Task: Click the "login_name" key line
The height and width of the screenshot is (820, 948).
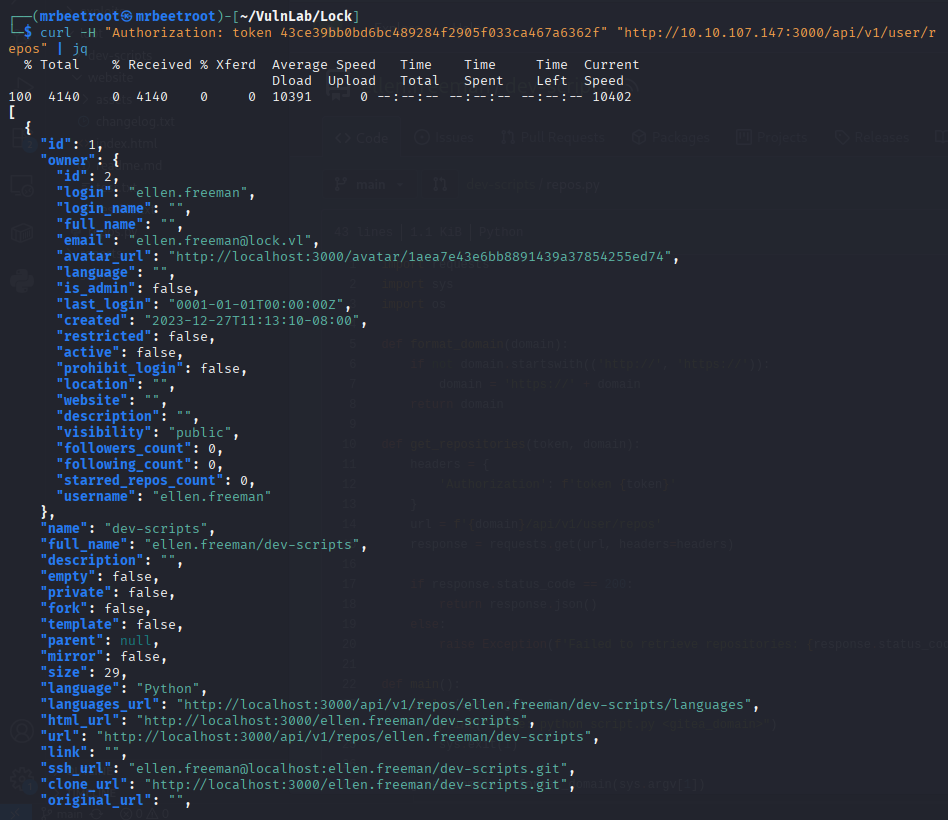Action: [123, 209]
